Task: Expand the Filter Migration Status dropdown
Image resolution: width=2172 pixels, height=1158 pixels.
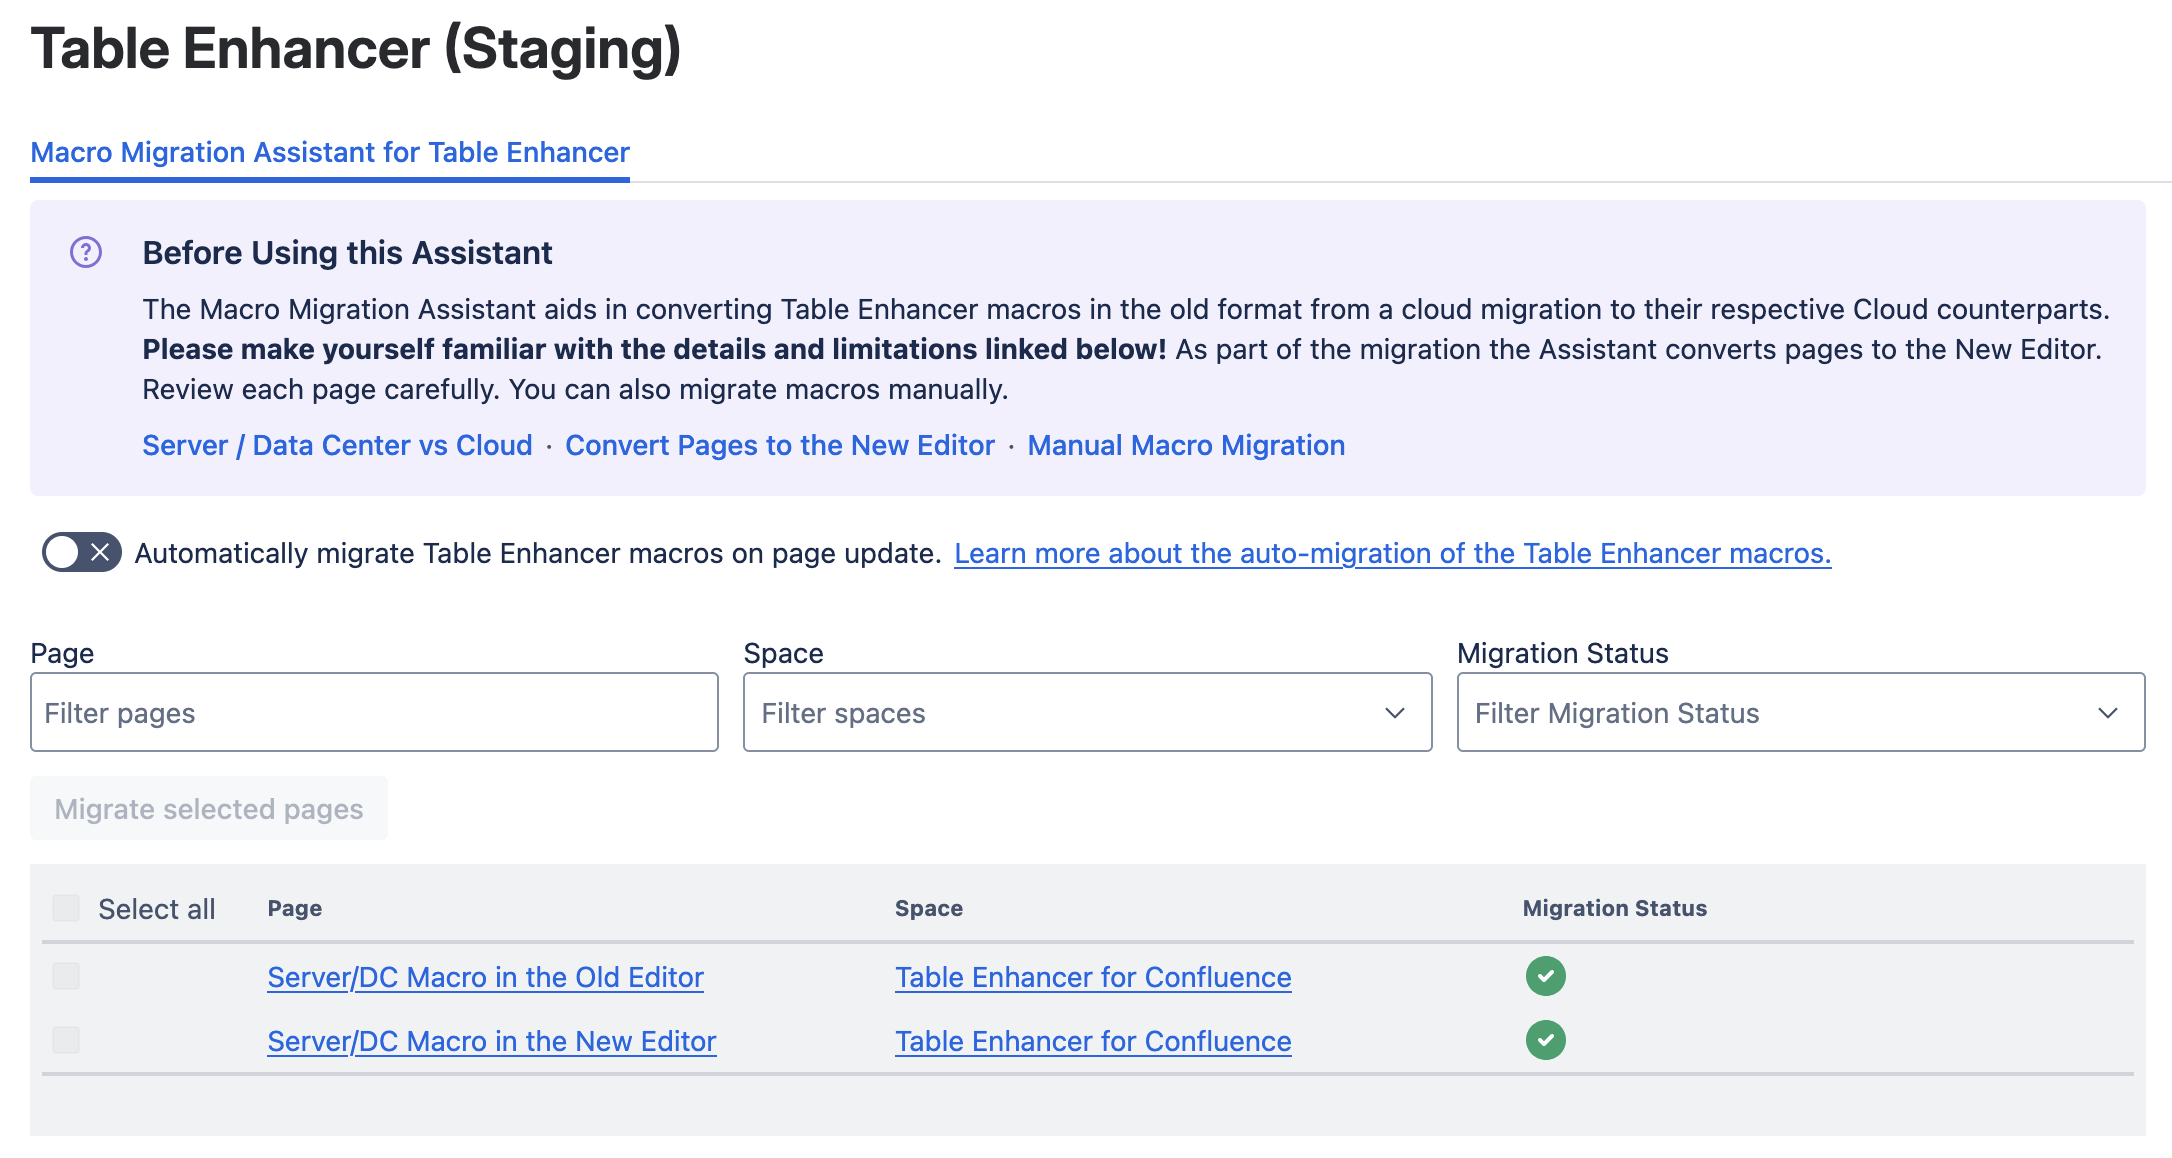Action: coord(1800,712)
